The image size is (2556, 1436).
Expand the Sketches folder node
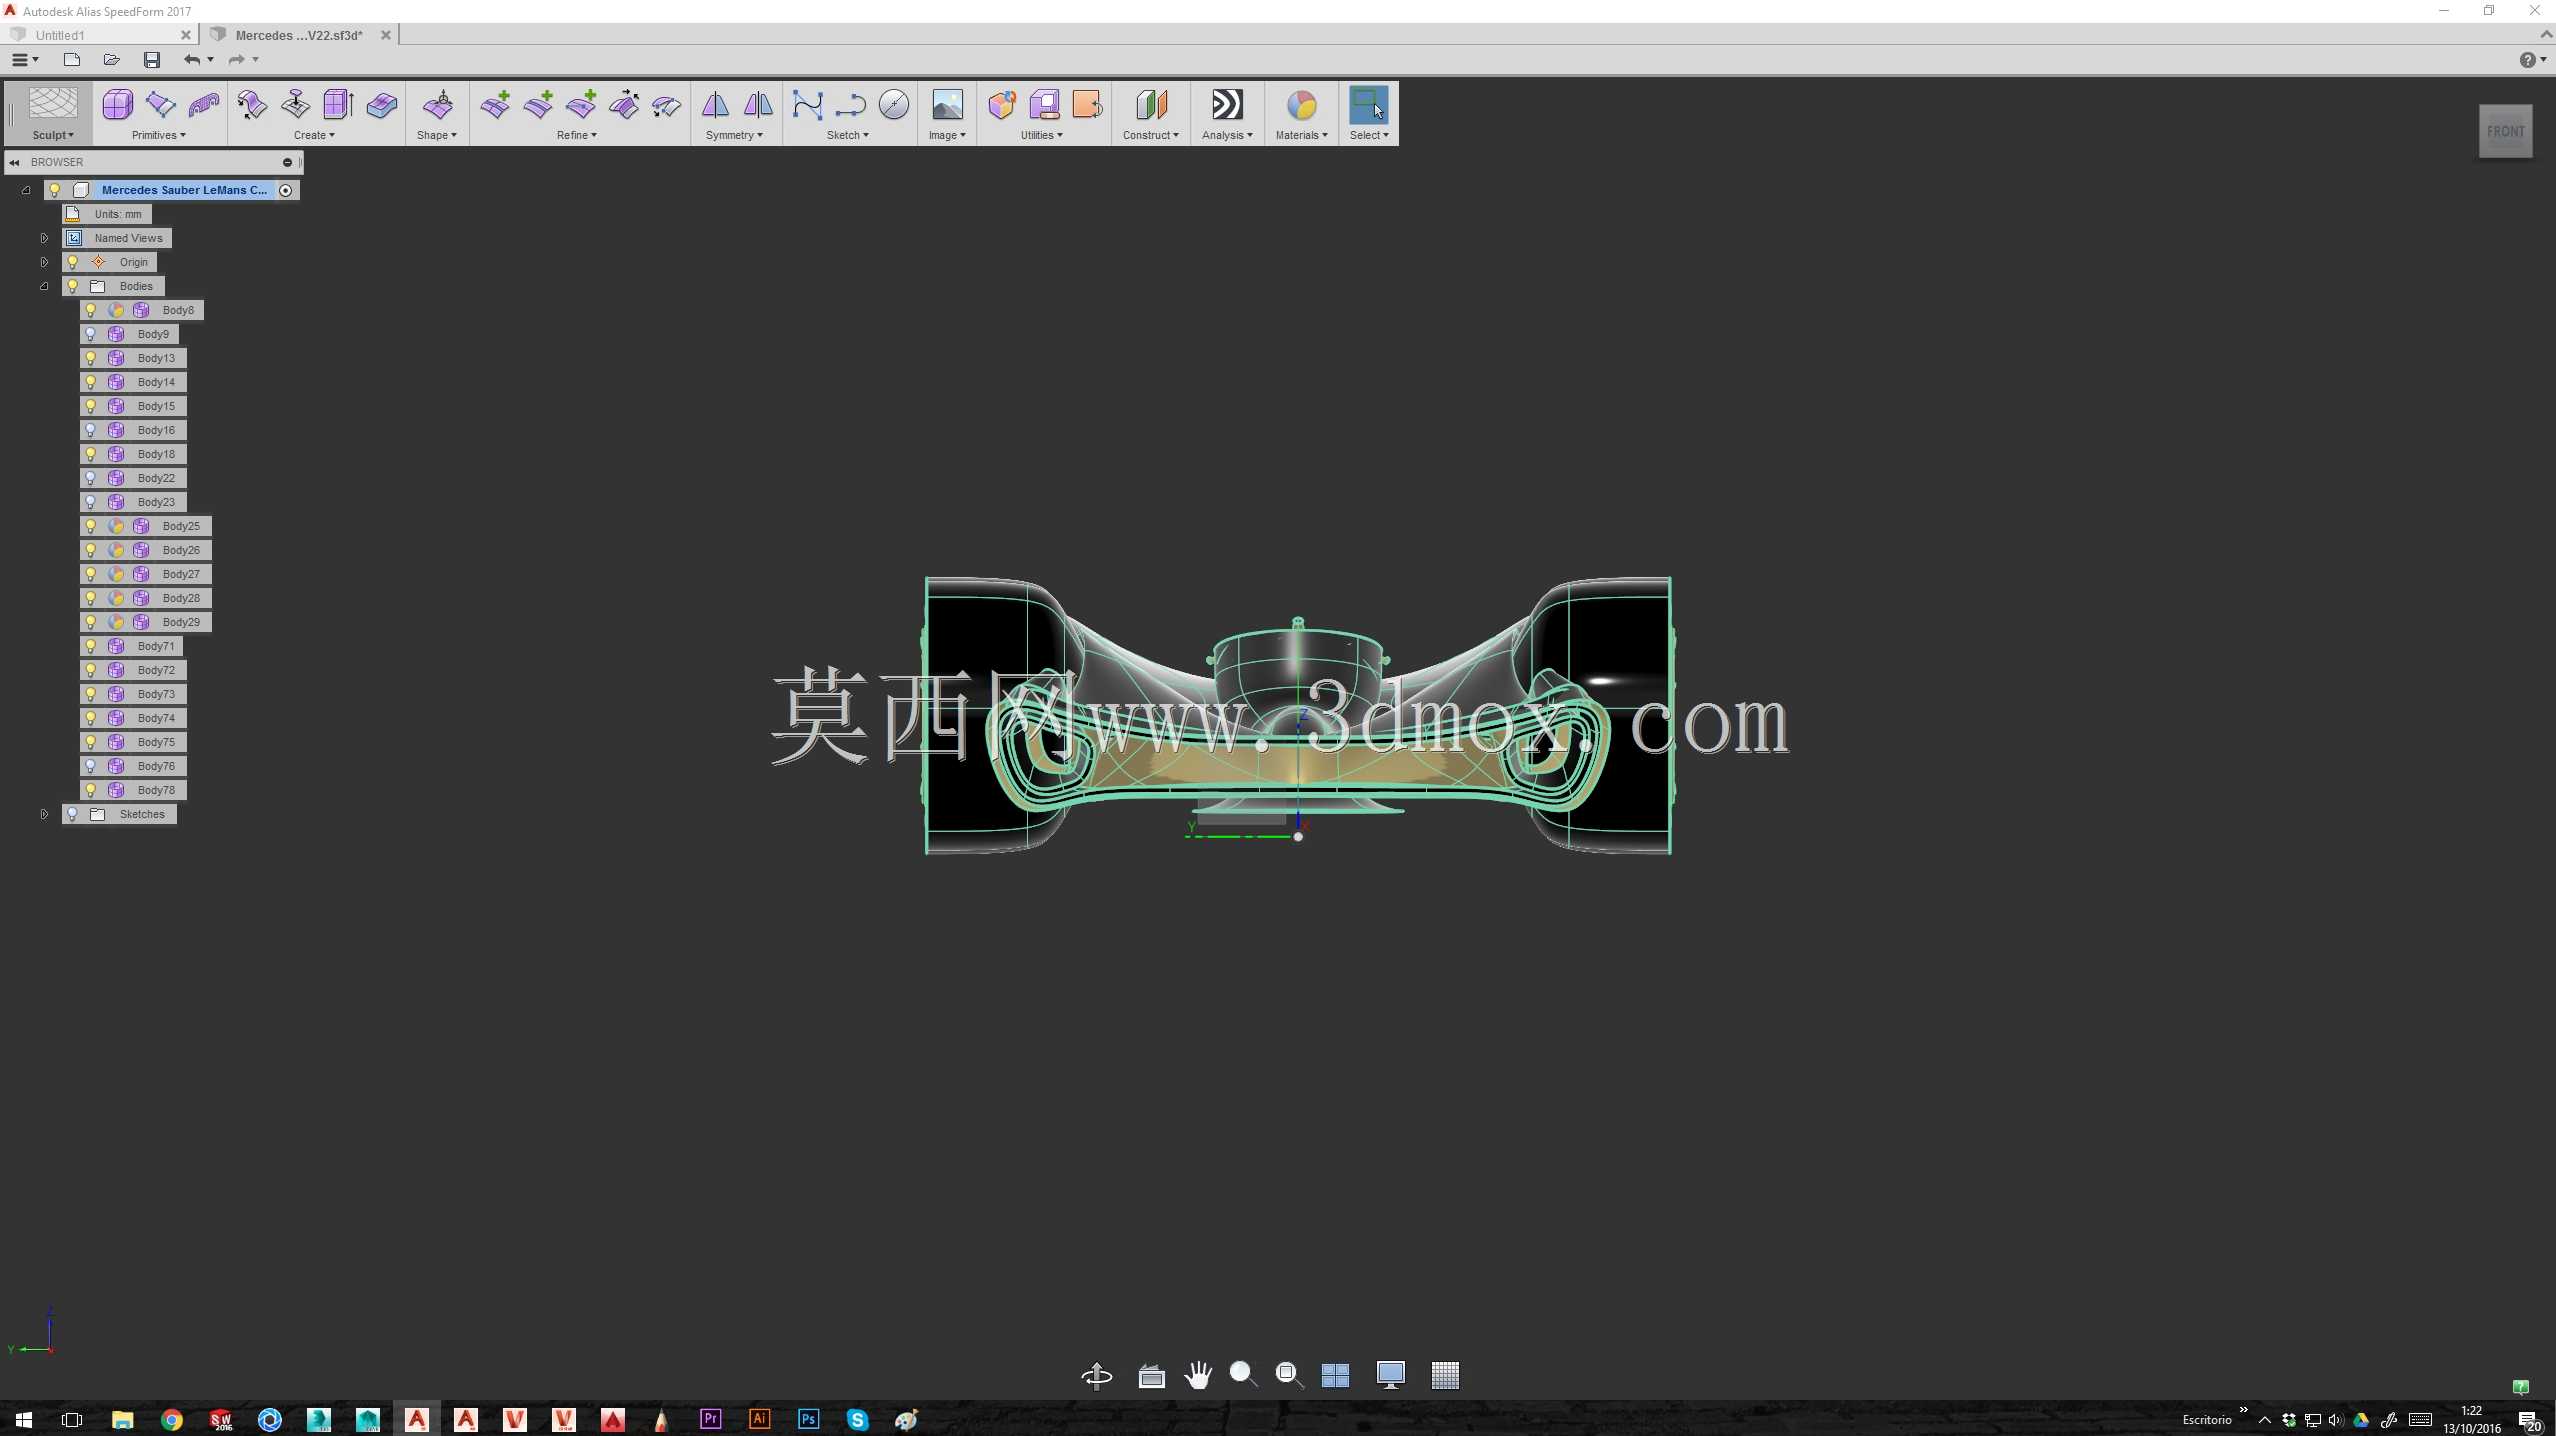point(44,814)
